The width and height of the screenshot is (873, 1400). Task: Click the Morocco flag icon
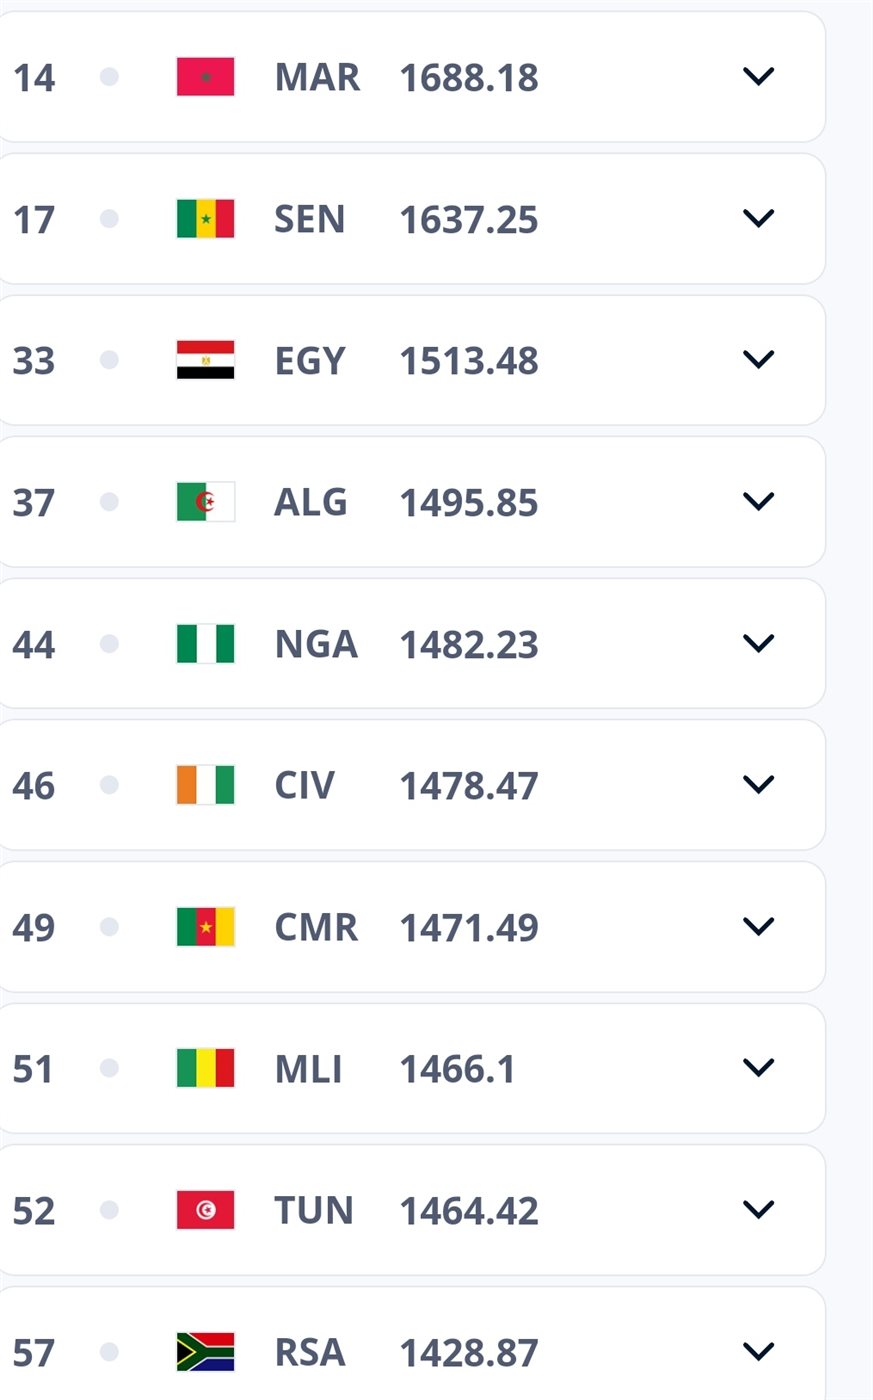tap(205, 77)
